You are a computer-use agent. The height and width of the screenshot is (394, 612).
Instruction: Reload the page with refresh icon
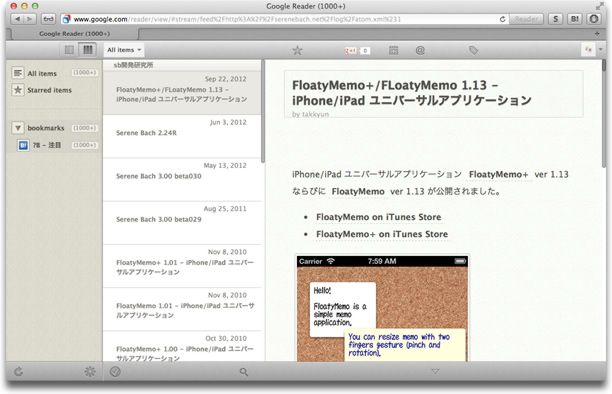point(502,19)
